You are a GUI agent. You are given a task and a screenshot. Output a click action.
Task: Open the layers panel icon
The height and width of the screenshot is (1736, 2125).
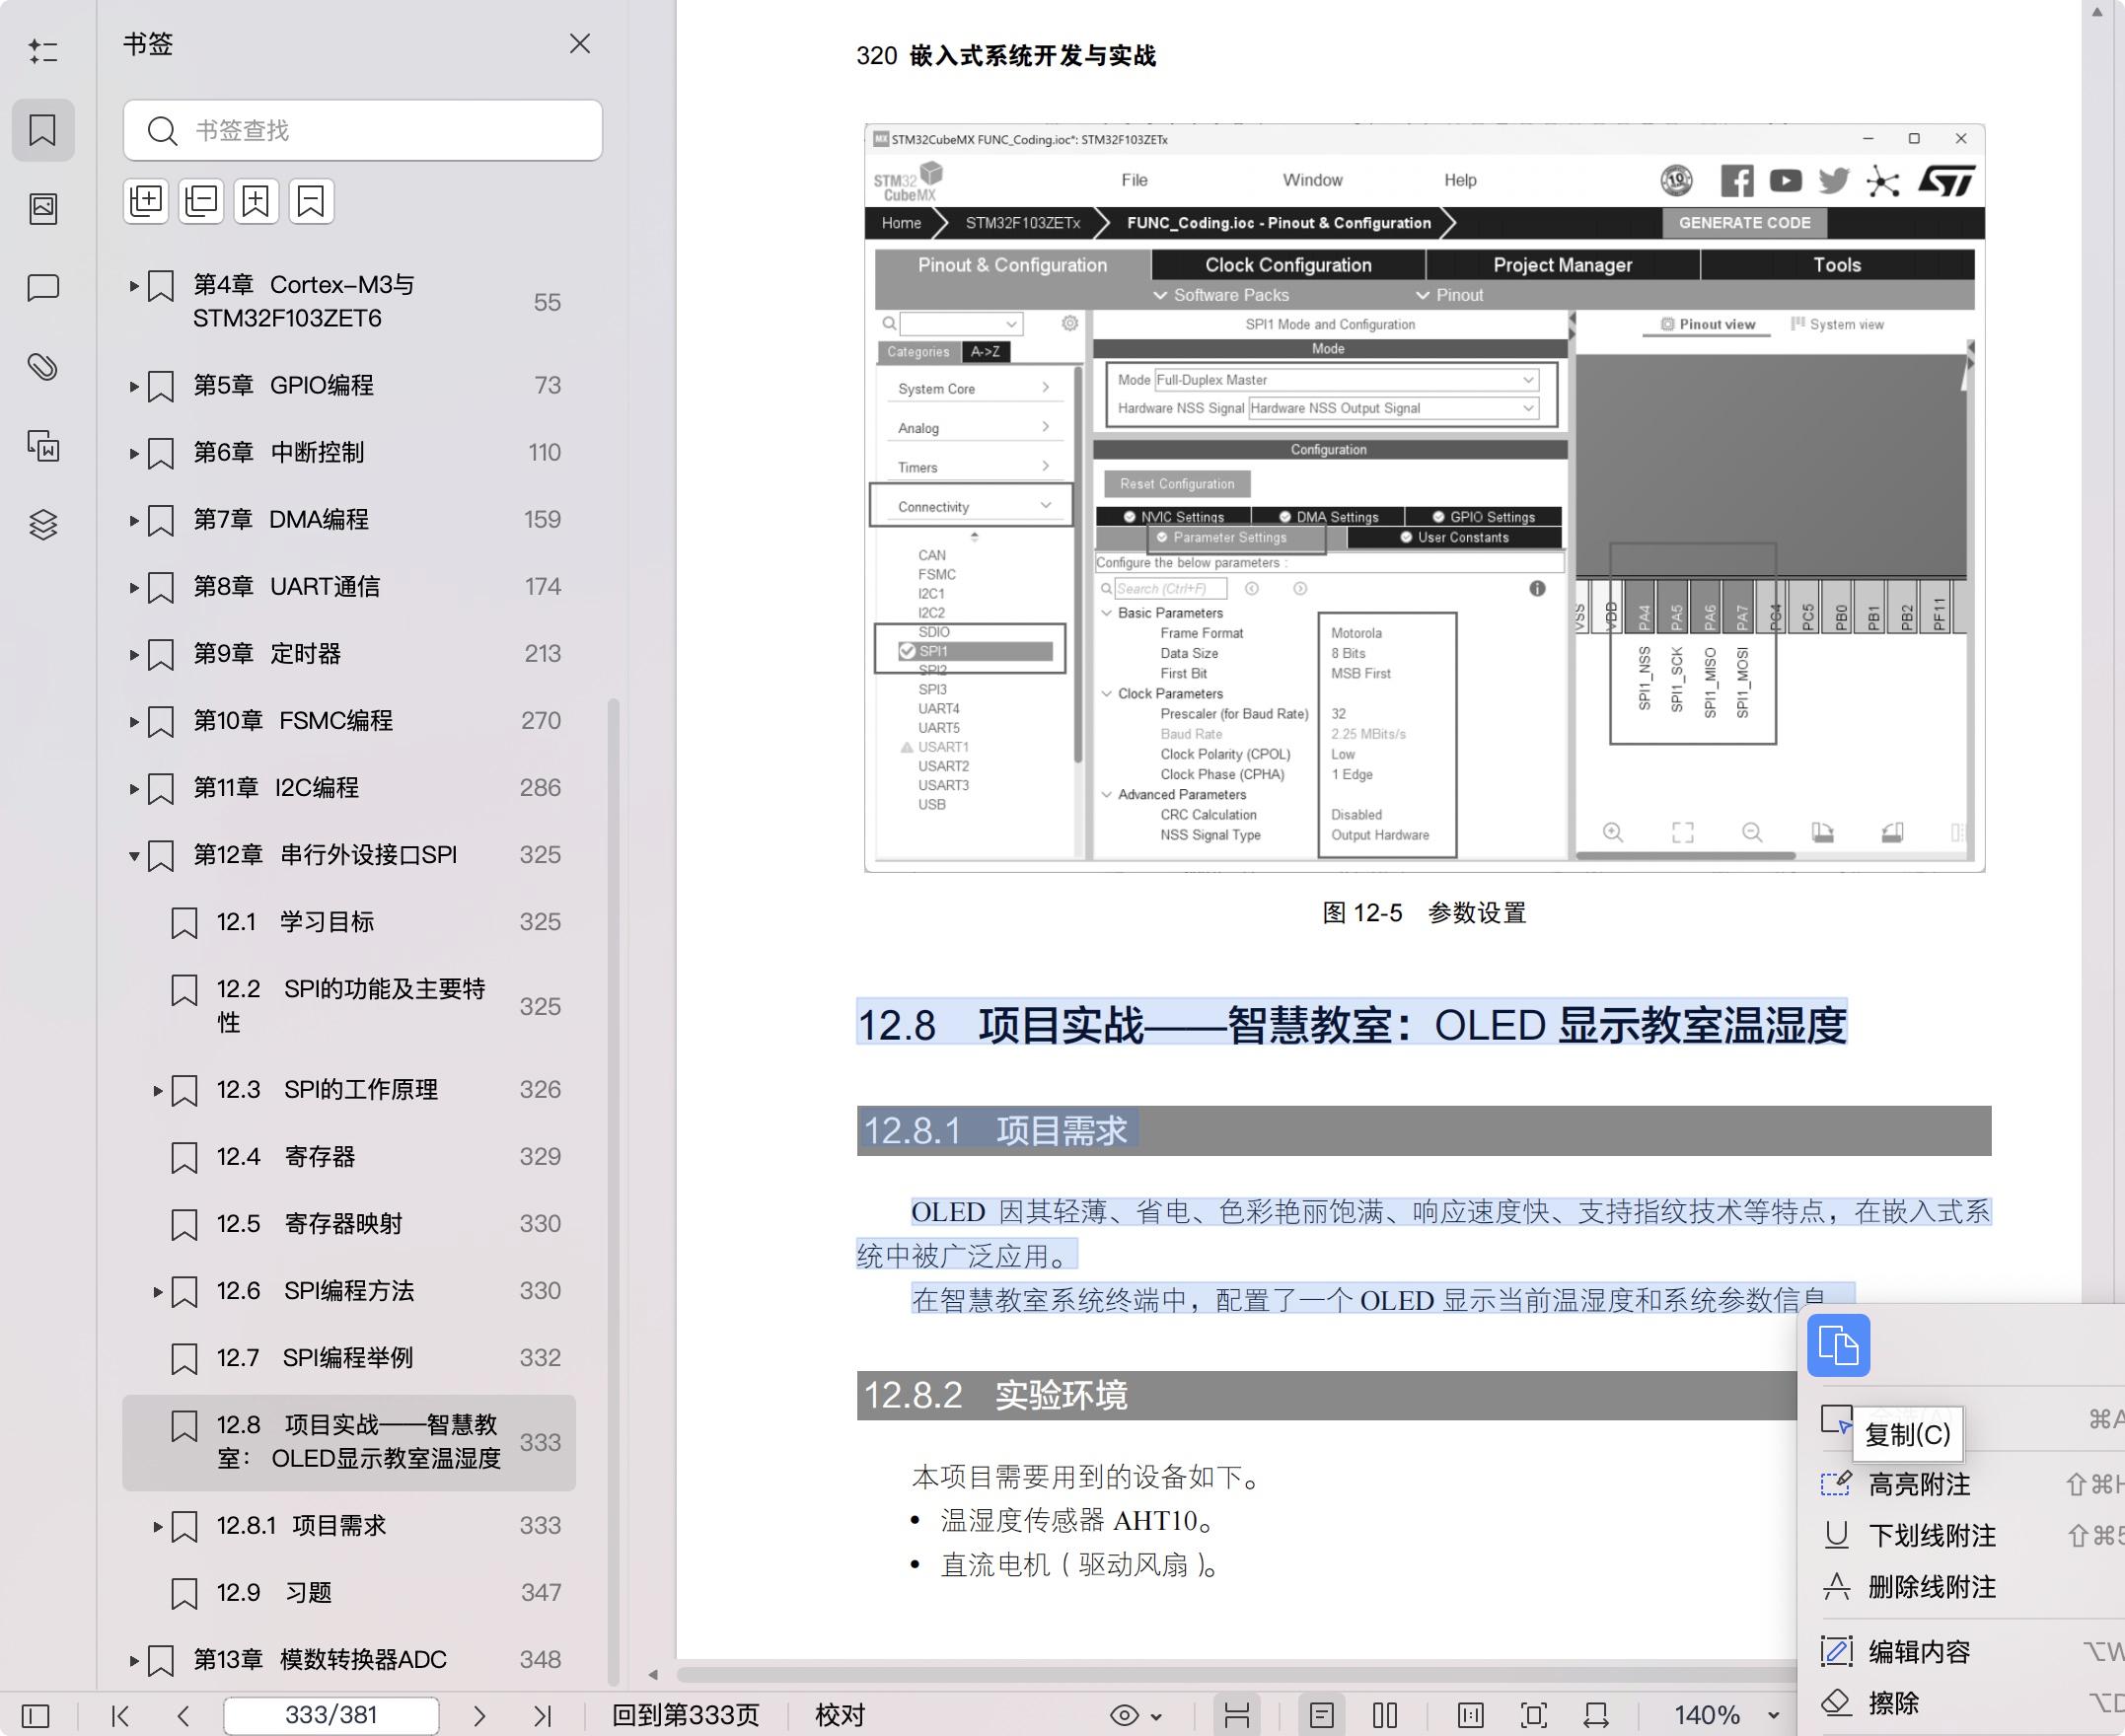pyautogui.click(x=43, y=524)
